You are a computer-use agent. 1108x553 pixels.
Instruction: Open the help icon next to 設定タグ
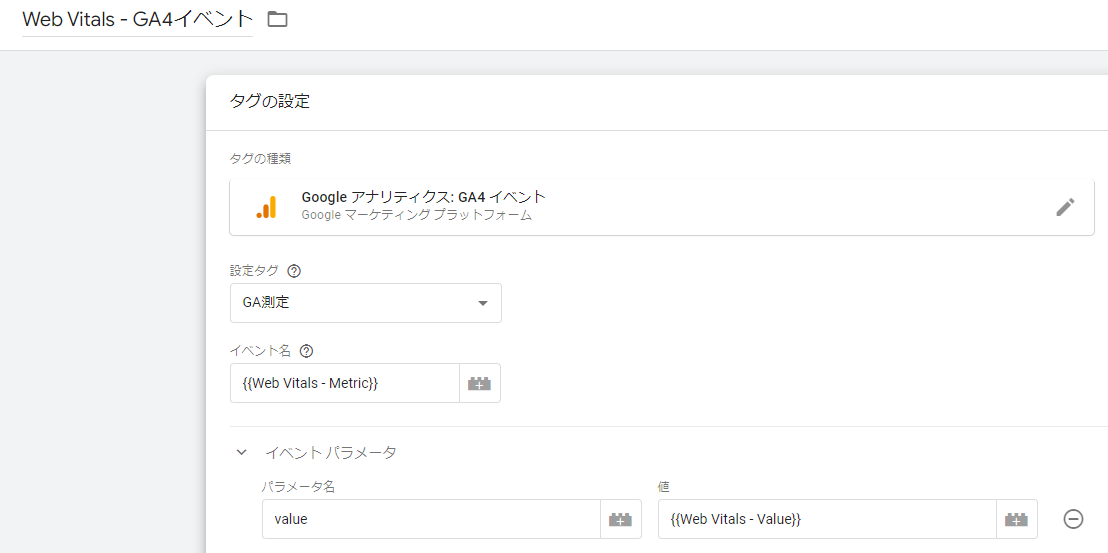(294, 271)
